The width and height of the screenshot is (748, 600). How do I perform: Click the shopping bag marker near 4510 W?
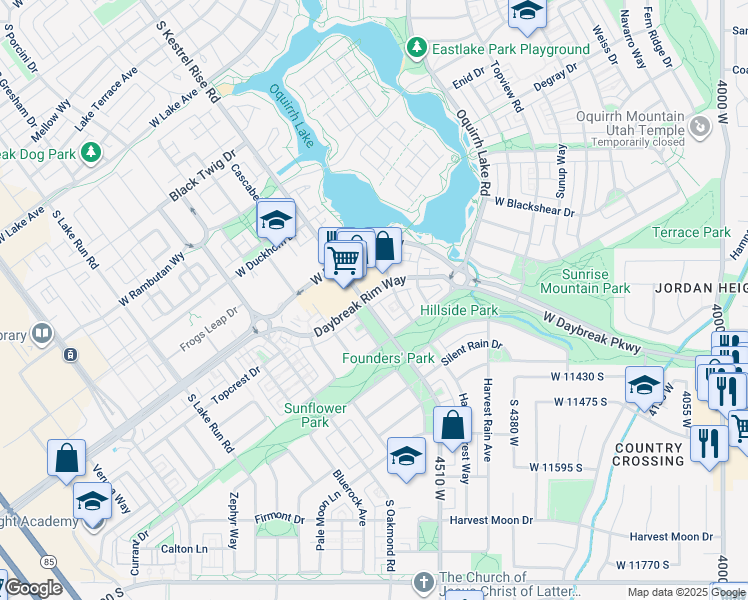[452, 427]
